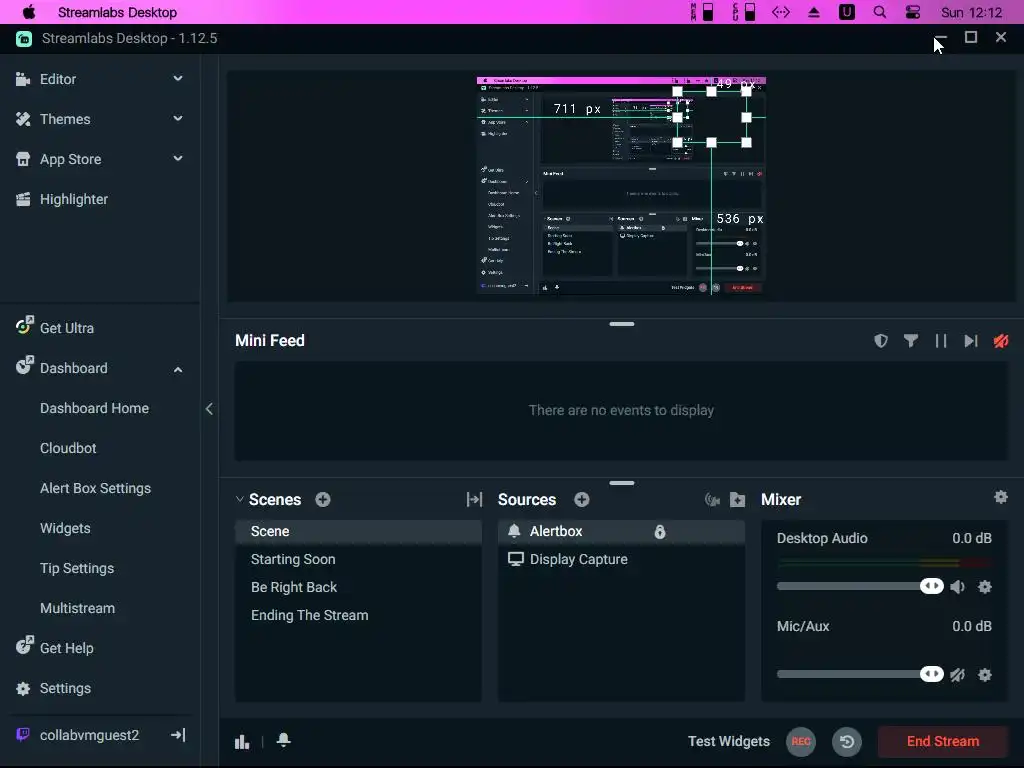The width and height of the screenshot is (1024, 768).
Task: Open the Cloudbot page
Action: 68,448
